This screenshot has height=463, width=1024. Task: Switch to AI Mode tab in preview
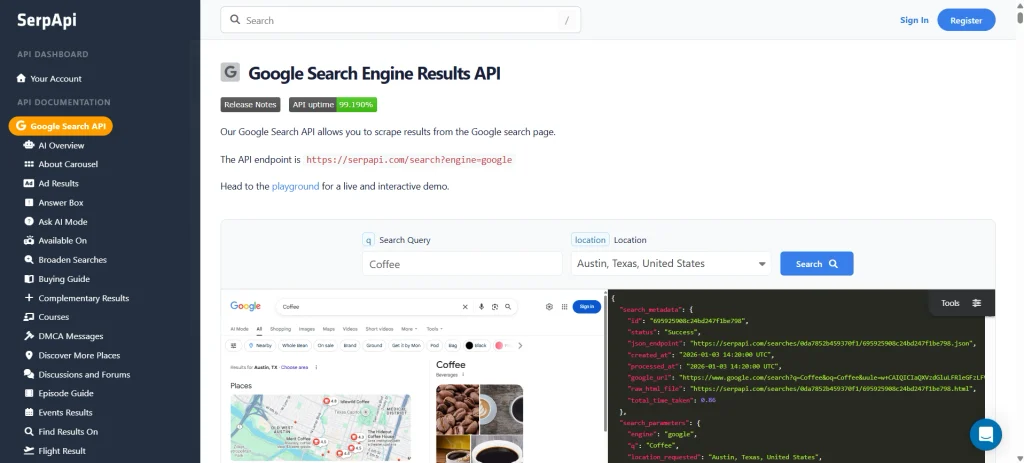coord(240,329)
